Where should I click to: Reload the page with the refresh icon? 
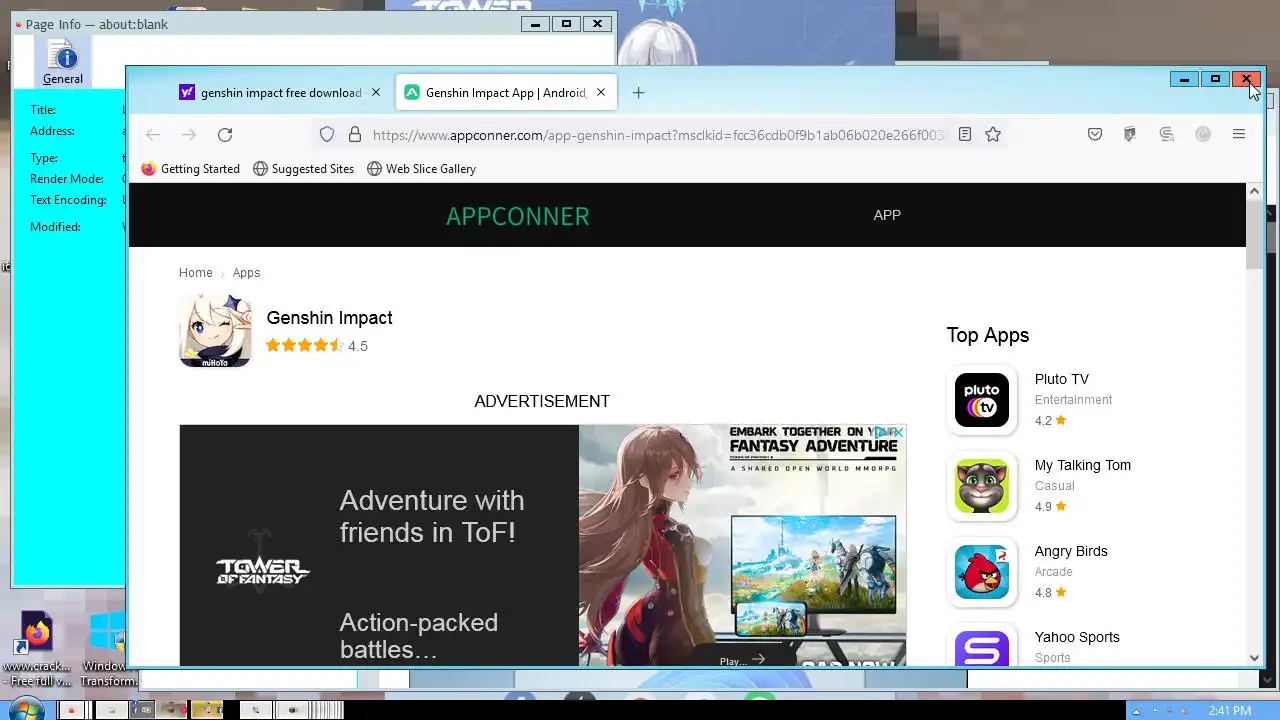point(225,135)
